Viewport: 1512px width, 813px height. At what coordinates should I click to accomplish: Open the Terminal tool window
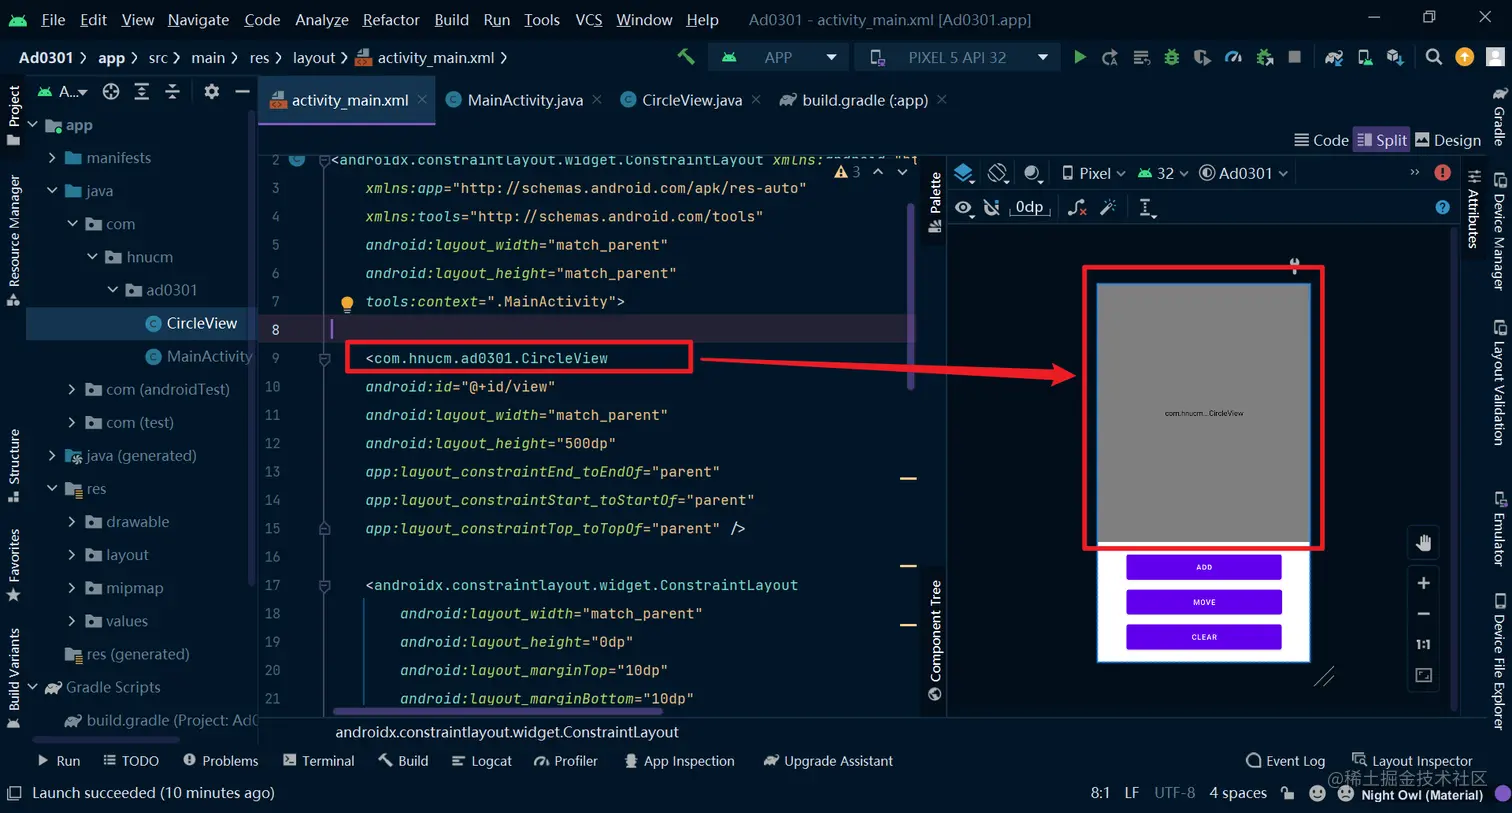point(319,761)
